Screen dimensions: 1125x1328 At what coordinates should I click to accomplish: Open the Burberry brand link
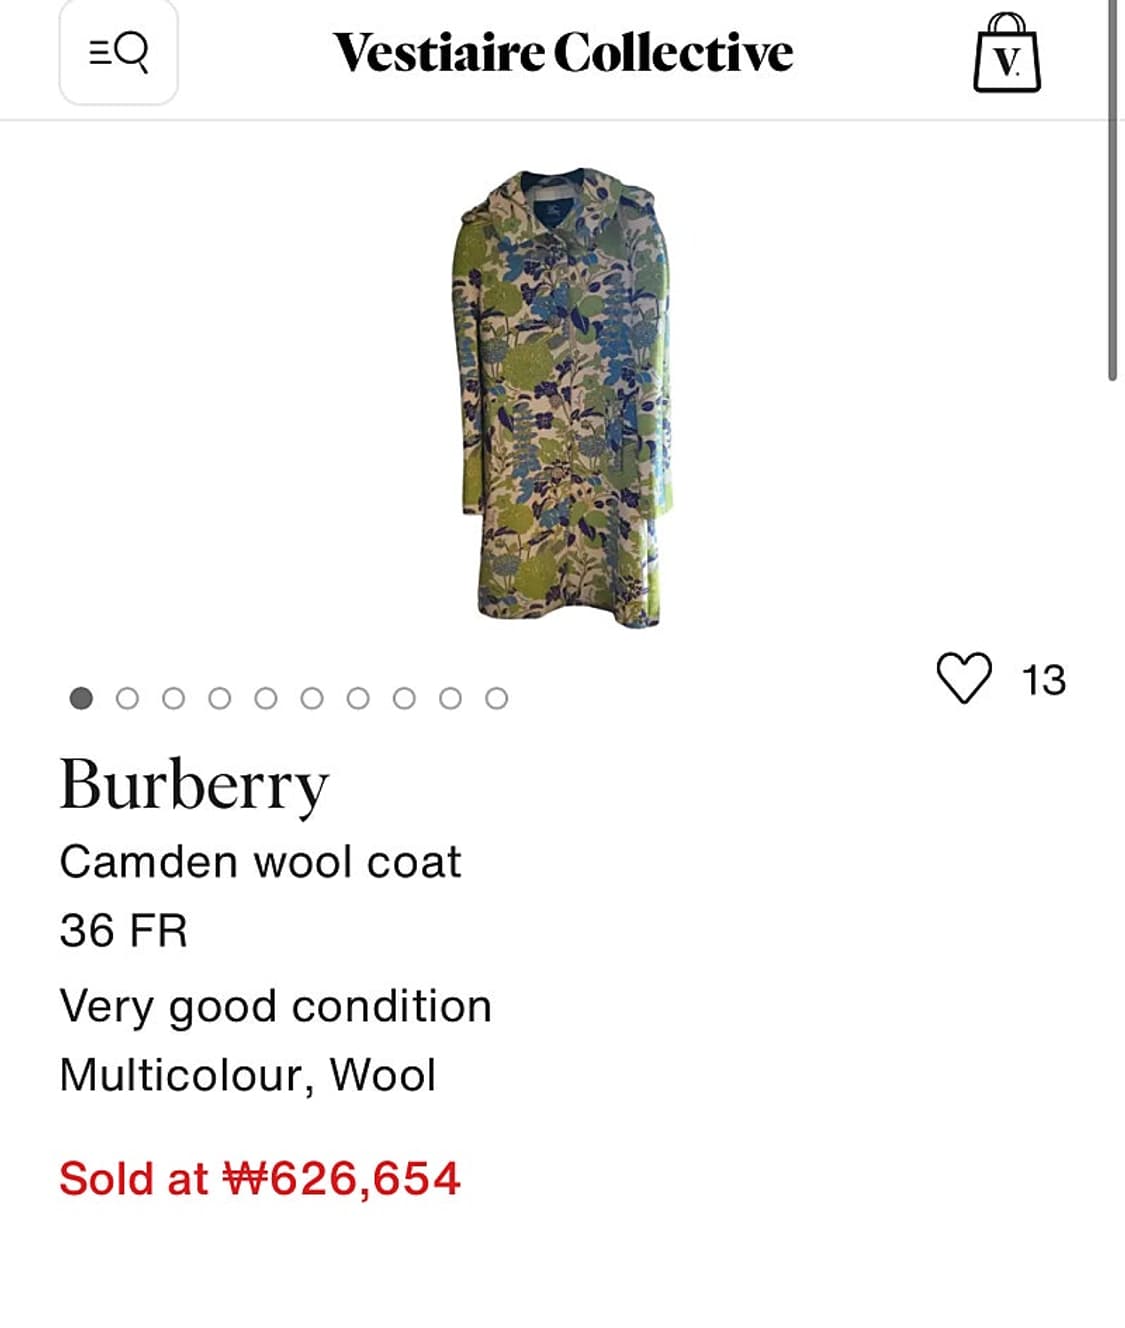pos(194,786)
